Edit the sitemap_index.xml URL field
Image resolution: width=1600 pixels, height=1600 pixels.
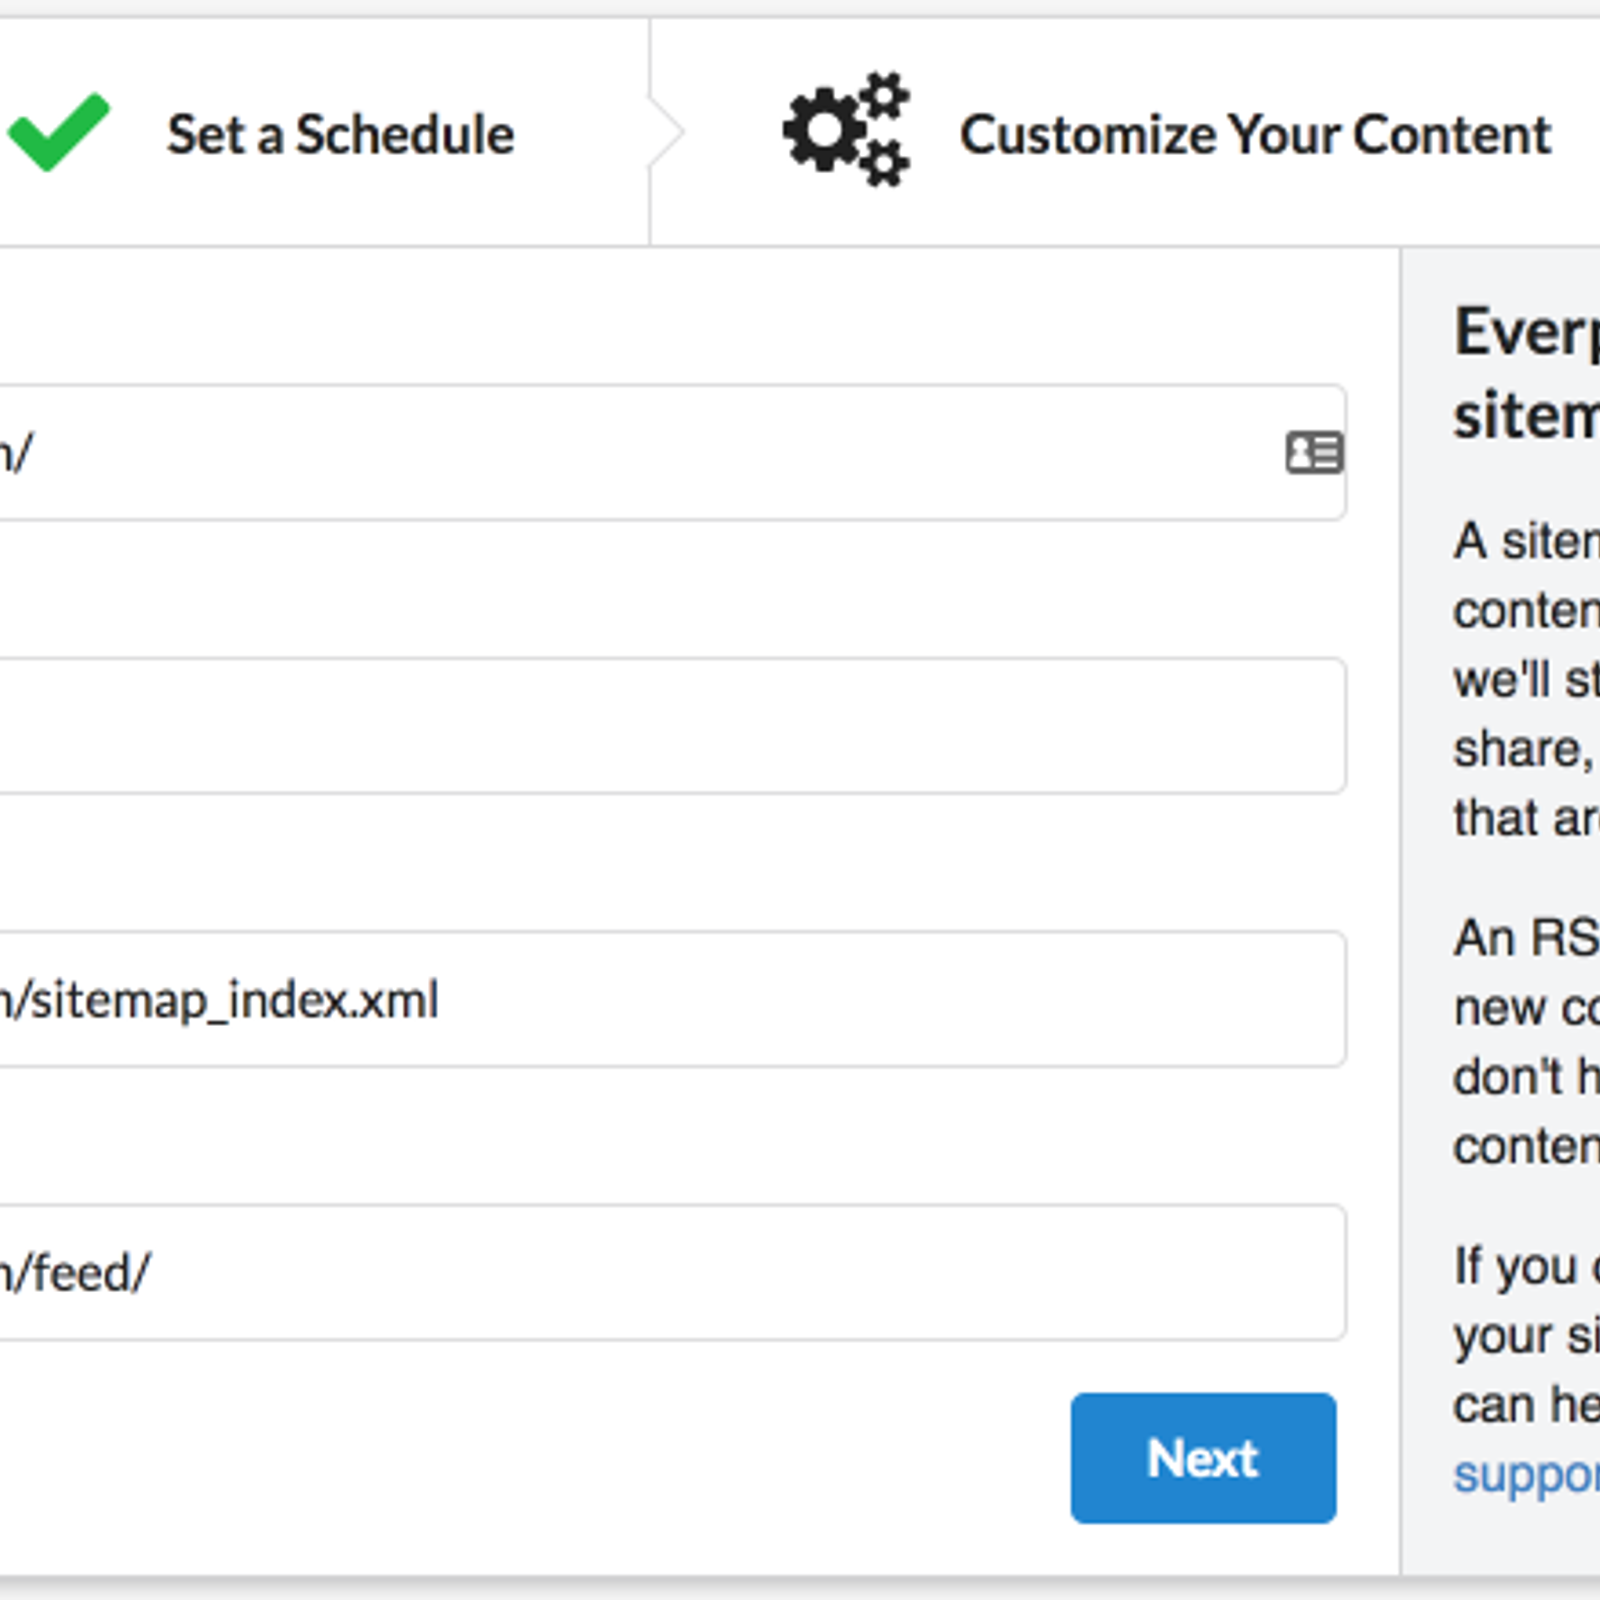[x=672, y=999]
